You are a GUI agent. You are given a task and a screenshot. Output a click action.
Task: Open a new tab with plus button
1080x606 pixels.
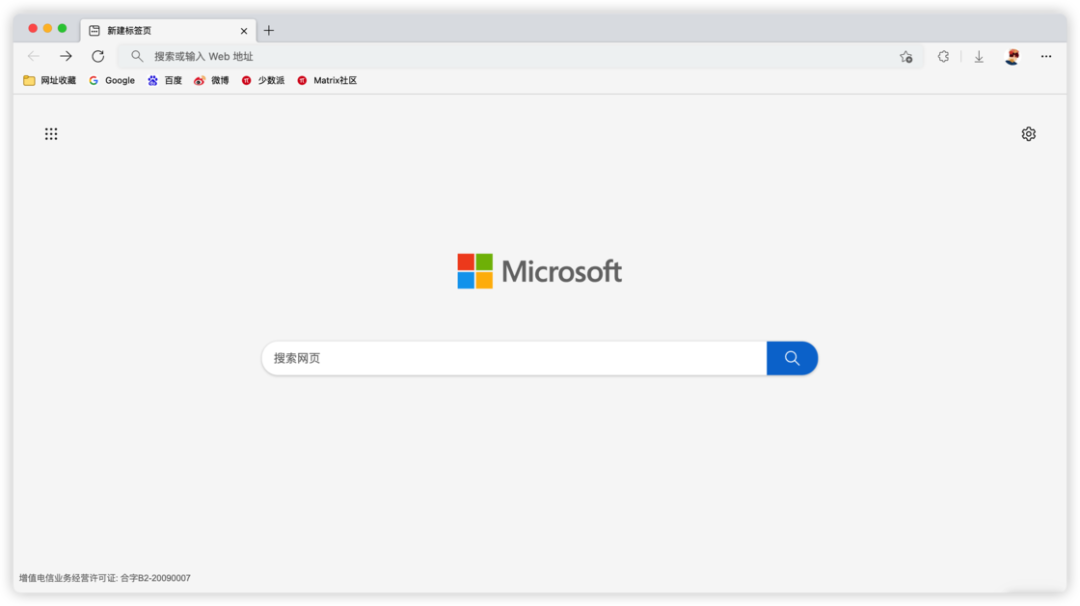269,30
